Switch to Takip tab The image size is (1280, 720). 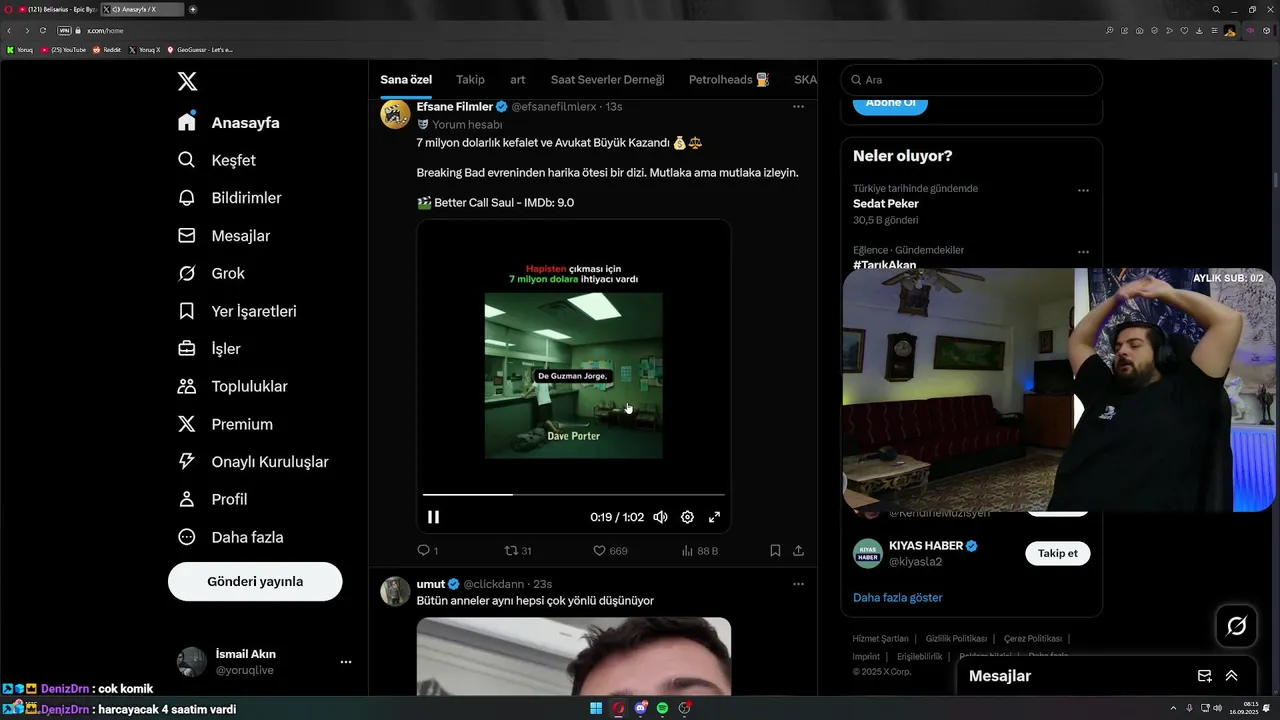click(x=470, y=80)
